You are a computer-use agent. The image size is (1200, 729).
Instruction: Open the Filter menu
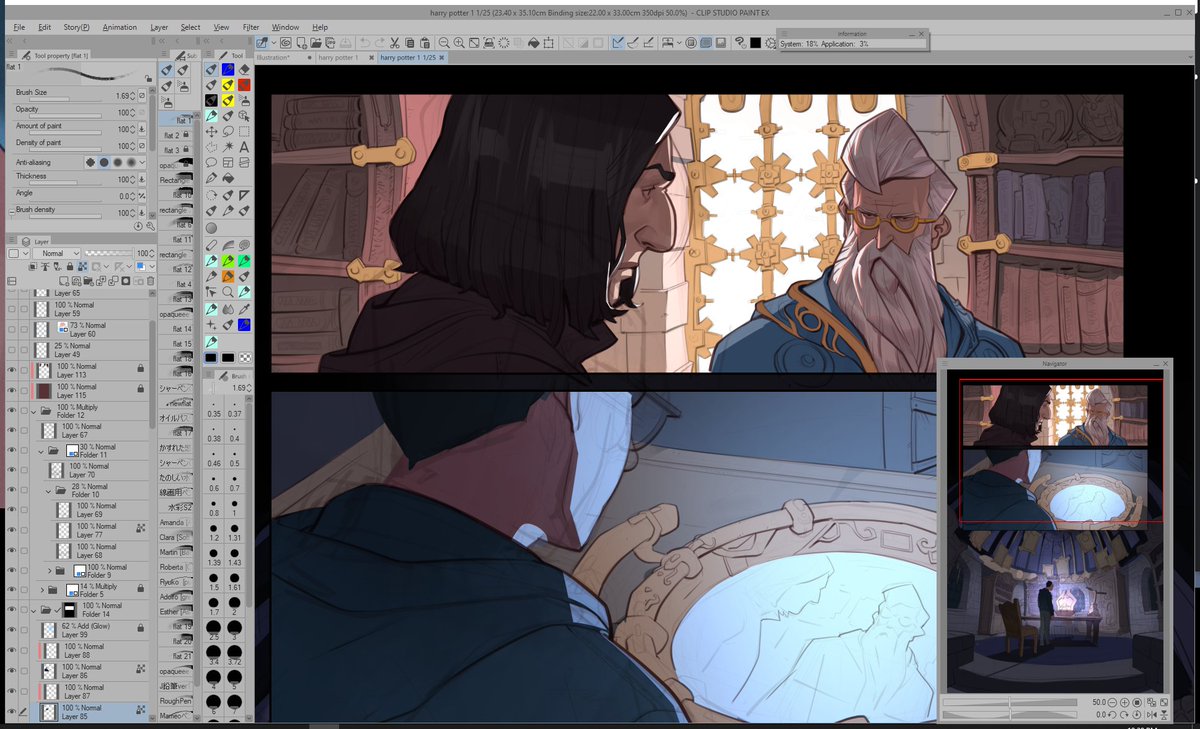coord(251,27)
